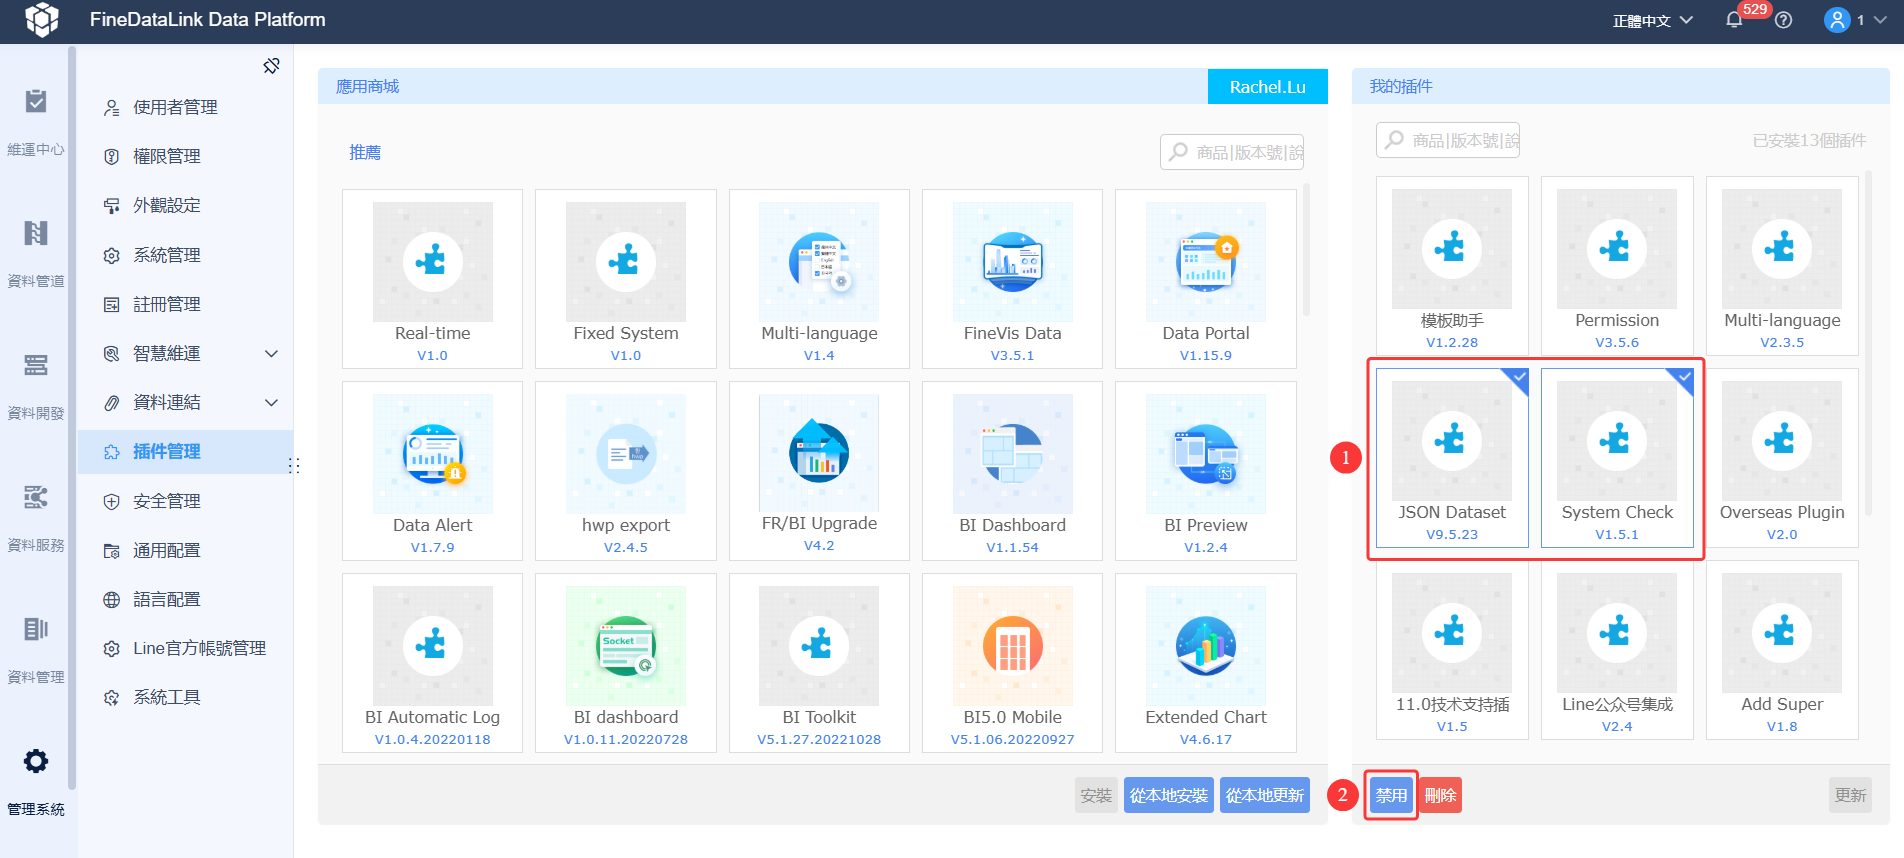The image size is (1904, 858).
Task: Click the 安裝 install button
Action: (1096, 795)
